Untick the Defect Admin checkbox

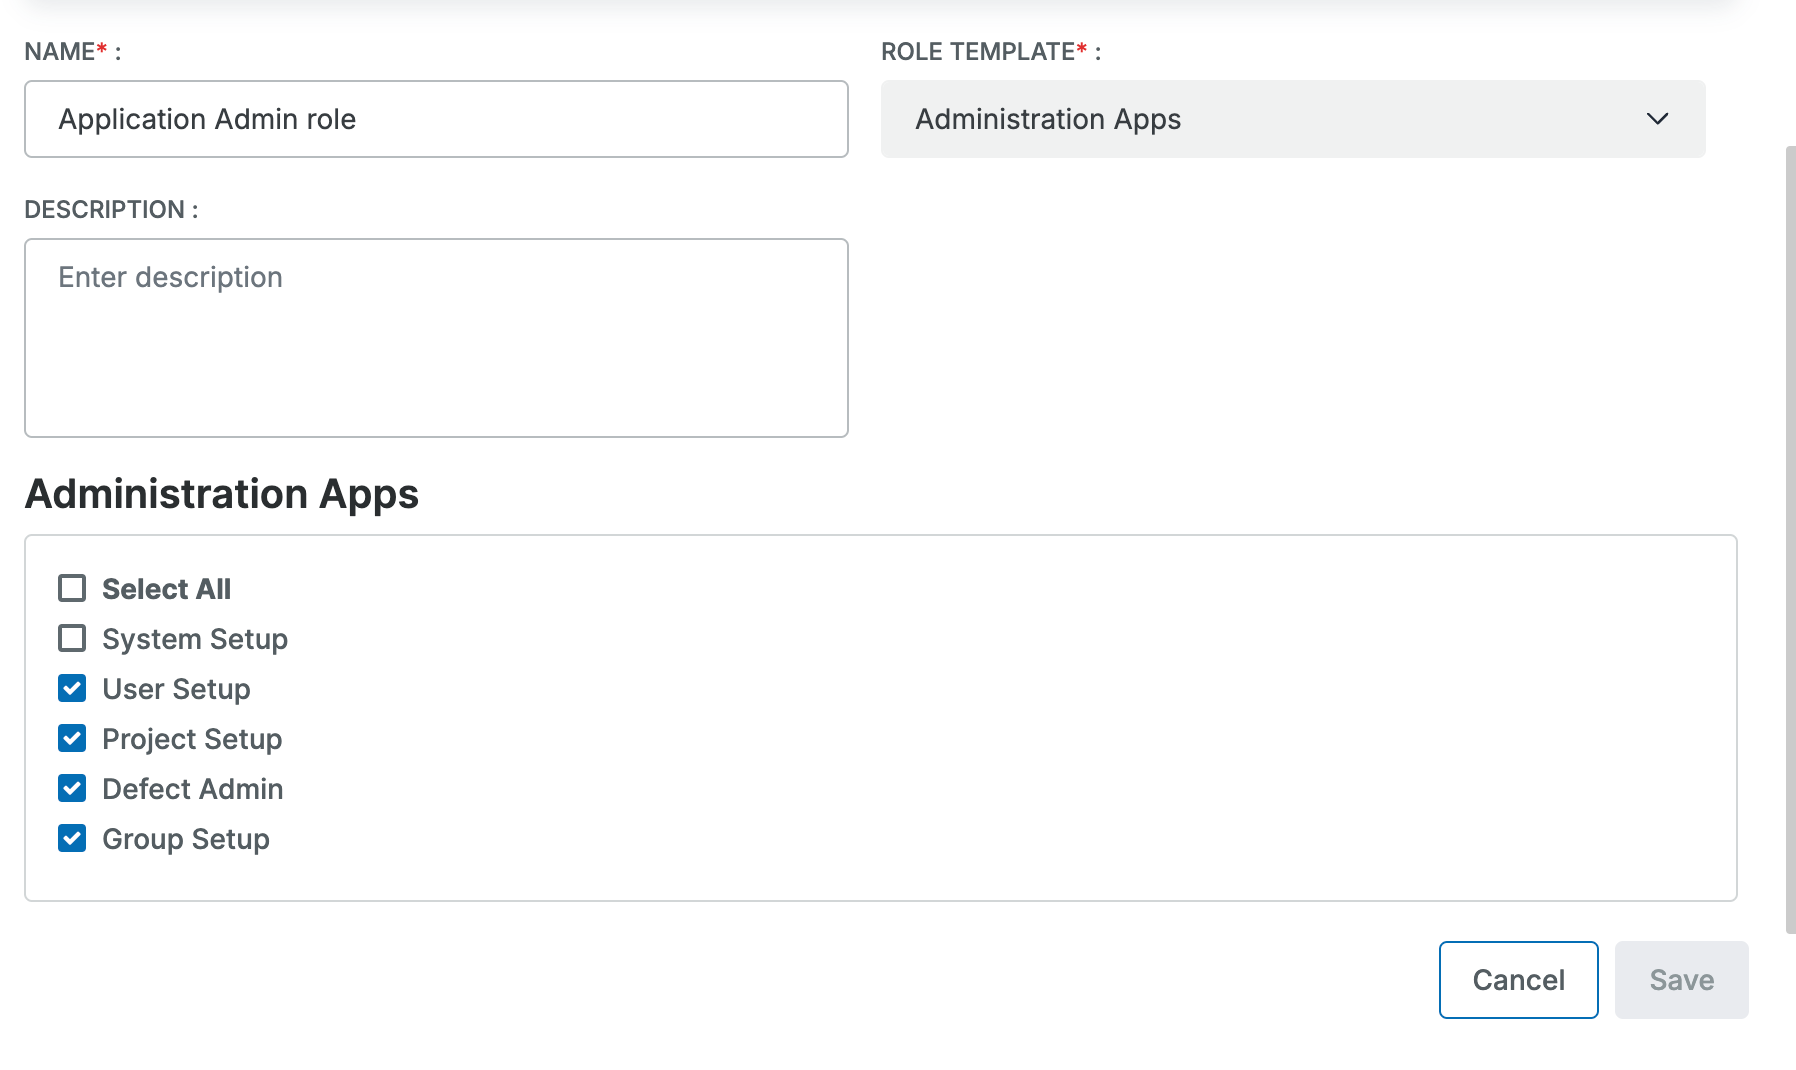pos(72,788)
